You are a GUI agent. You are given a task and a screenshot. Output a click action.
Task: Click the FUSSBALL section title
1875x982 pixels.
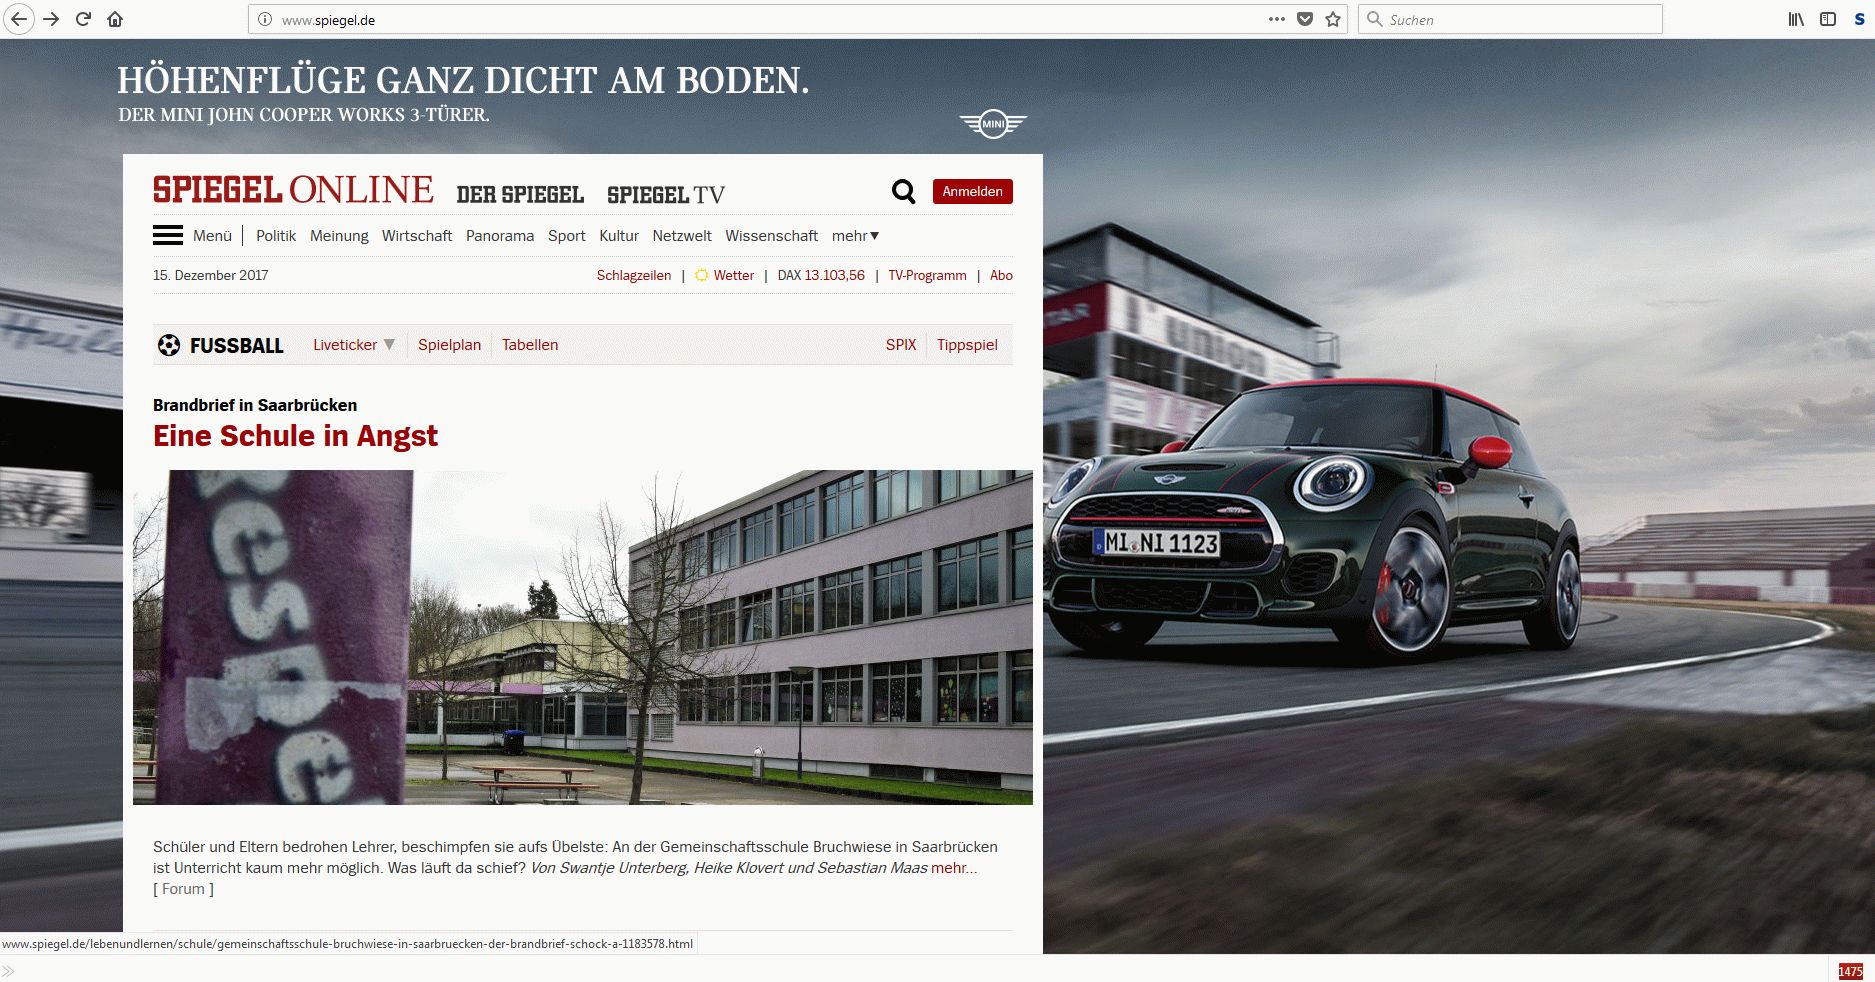(x=237, y=346)
